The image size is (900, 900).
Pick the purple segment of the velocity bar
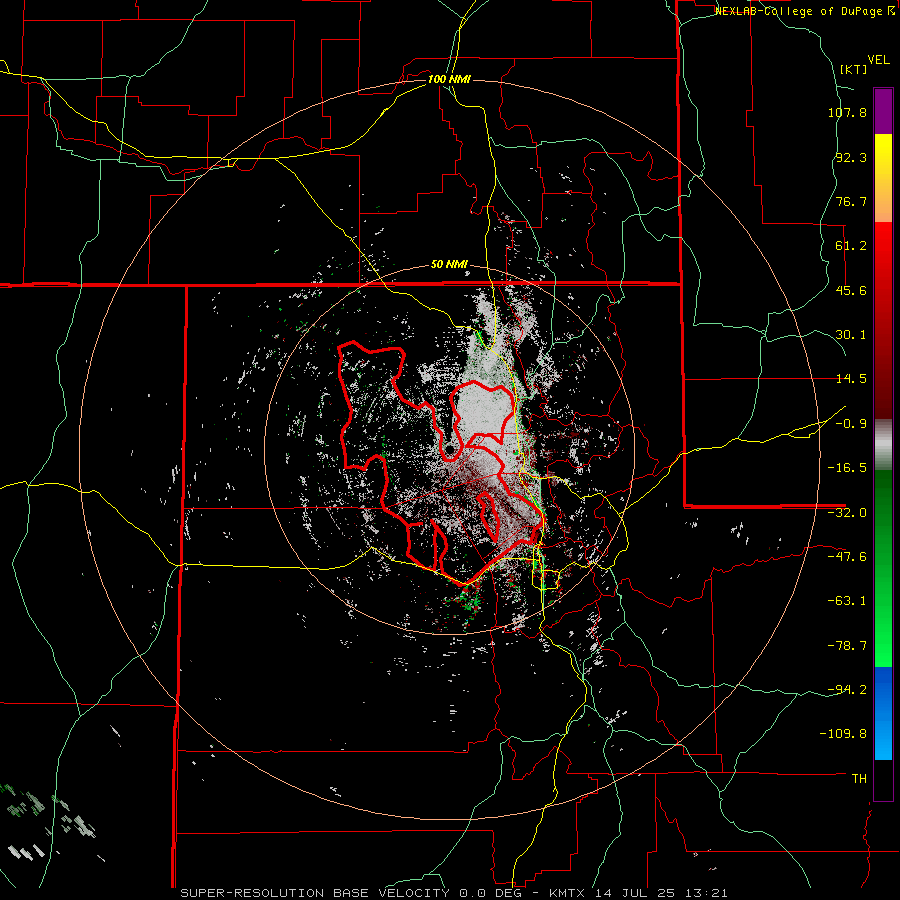point(883,111)
